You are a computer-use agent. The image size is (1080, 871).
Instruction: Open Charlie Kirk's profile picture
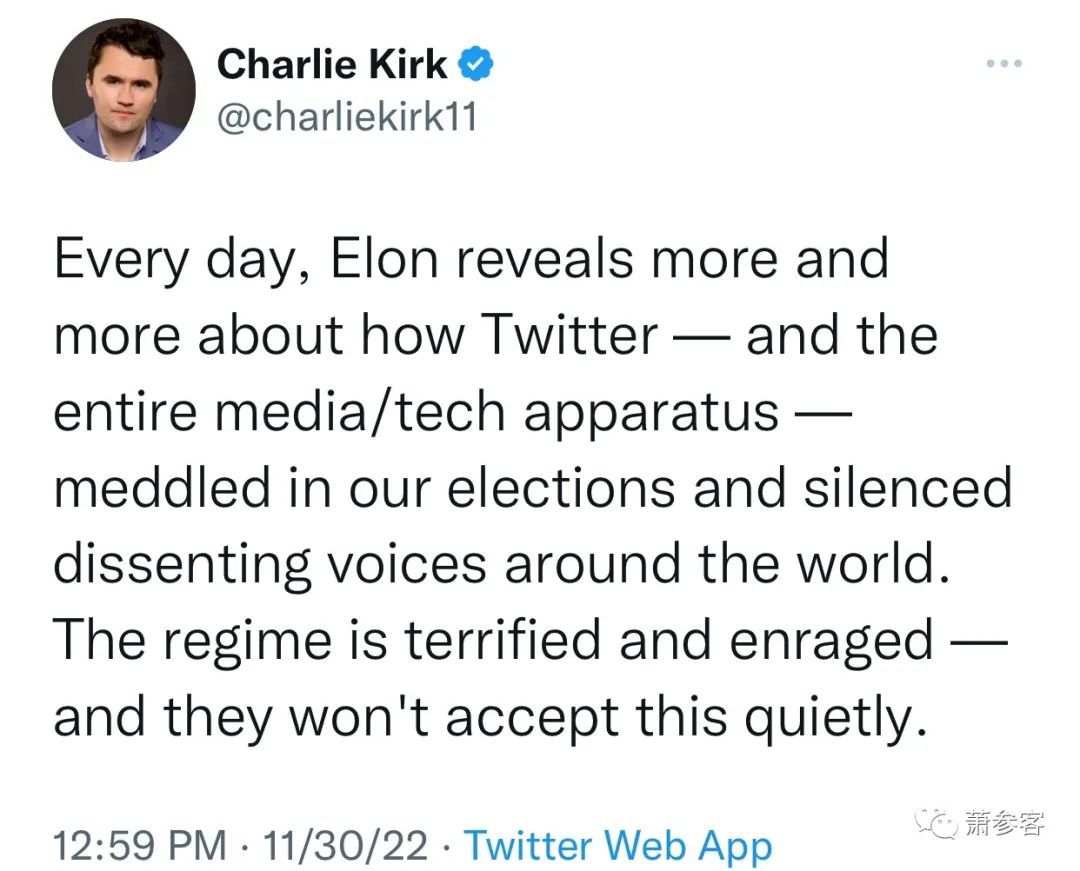click(x=124, y=90)
